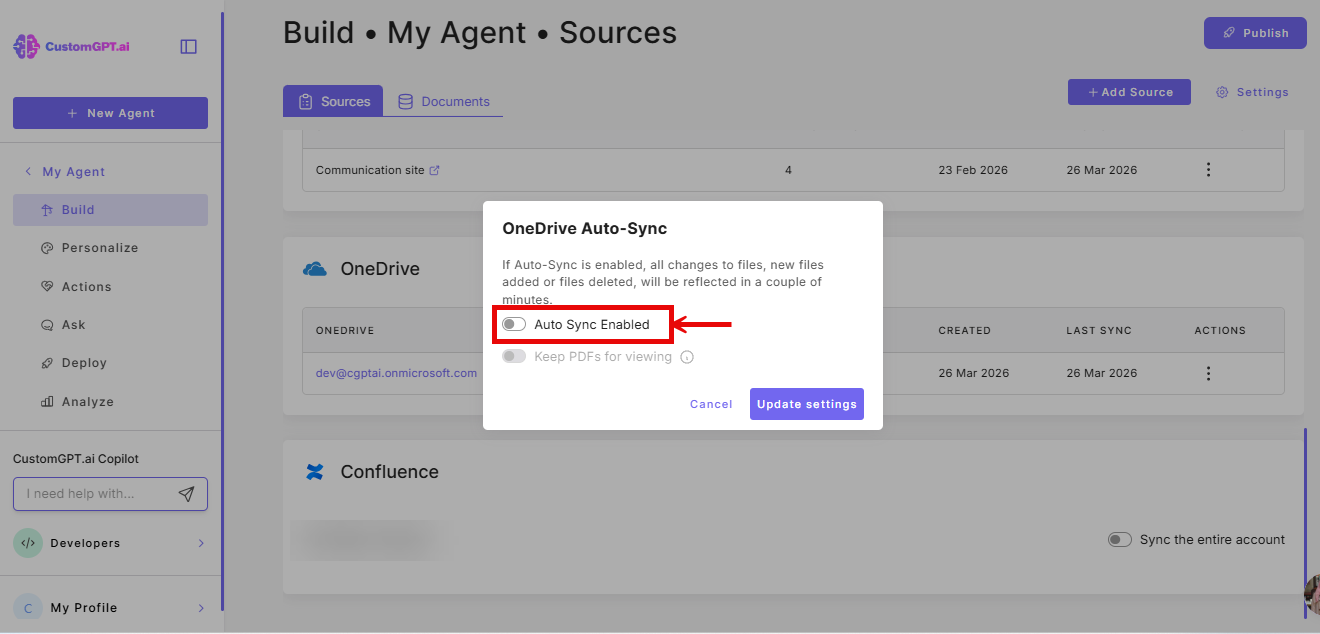
Task: Click the ACTIONS column header
Action: coord(1220,330)
